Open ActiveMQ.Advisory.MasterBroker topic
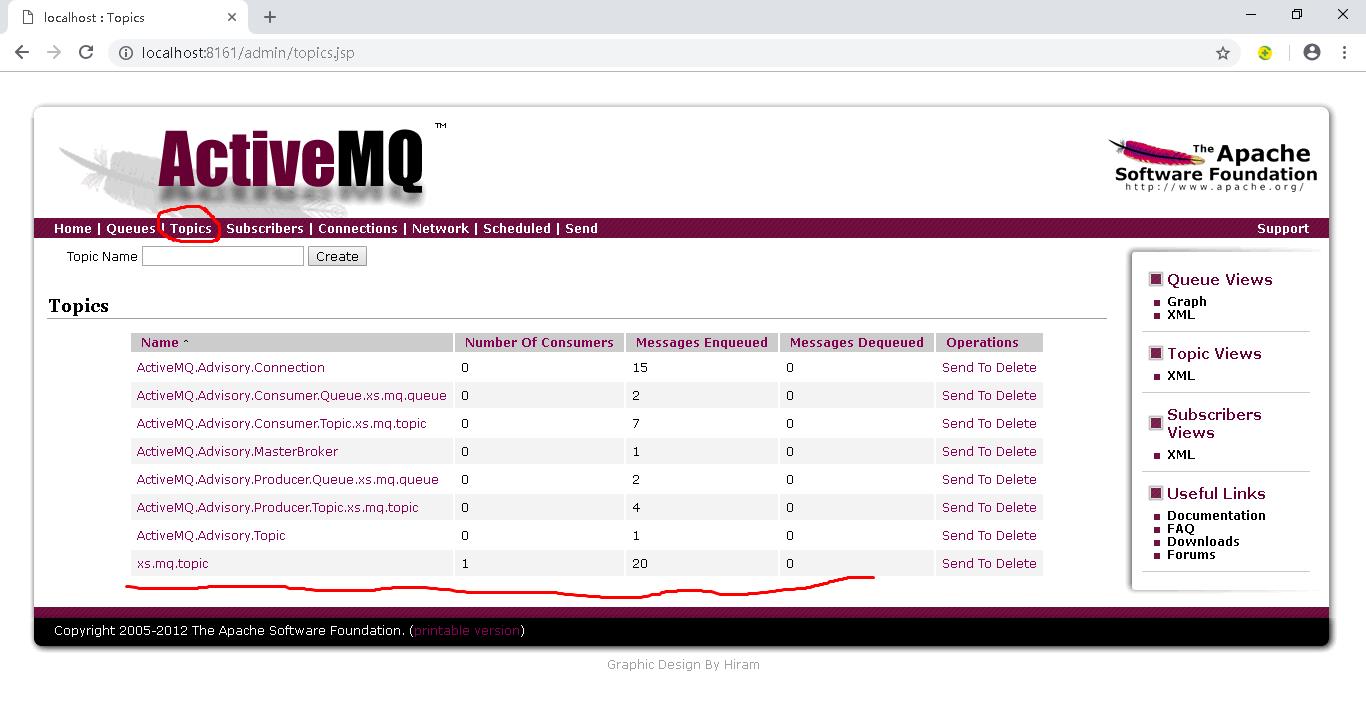 237,451
